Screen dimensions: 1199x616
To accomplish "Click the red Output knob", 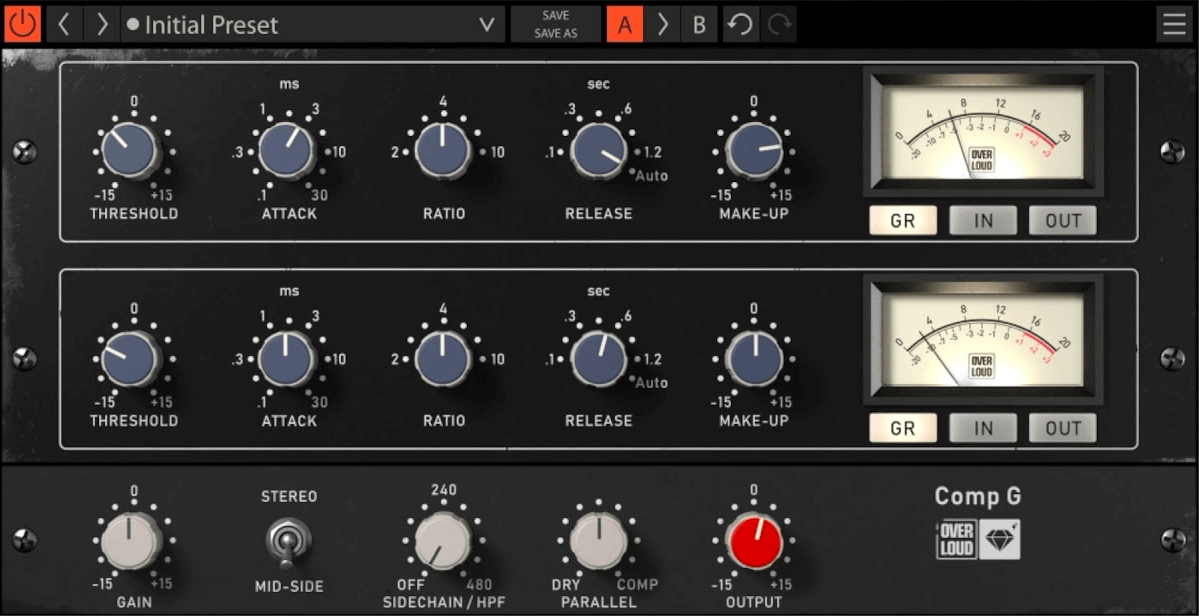I will [754, 541].
